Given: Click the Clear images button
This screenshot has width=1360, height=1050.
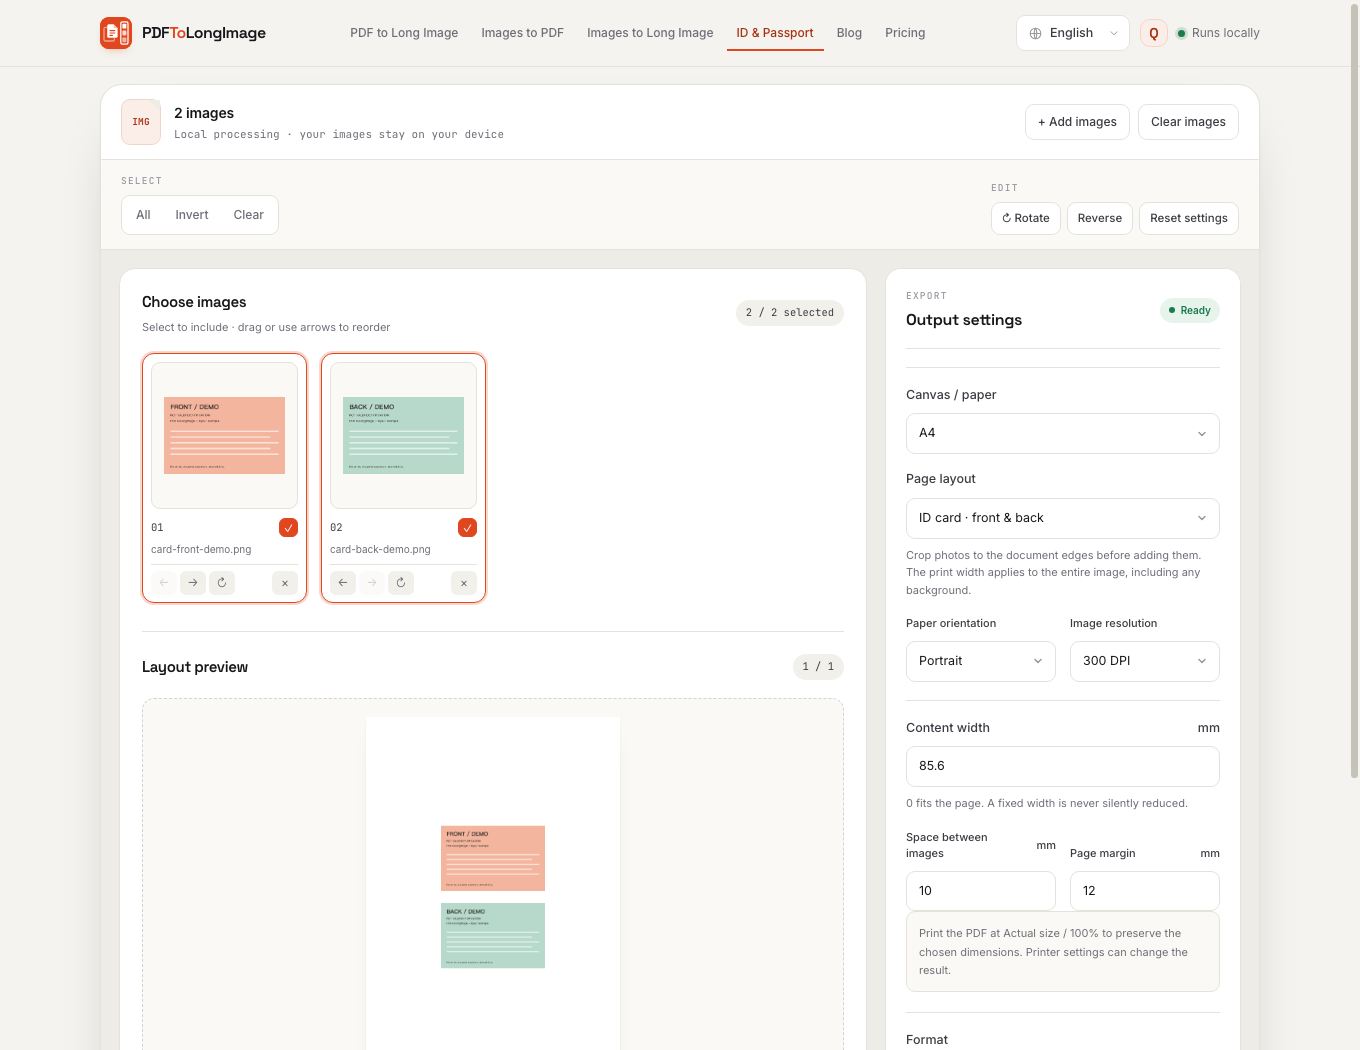Looking at the screenshot, I should click(x=1188, y=122).
